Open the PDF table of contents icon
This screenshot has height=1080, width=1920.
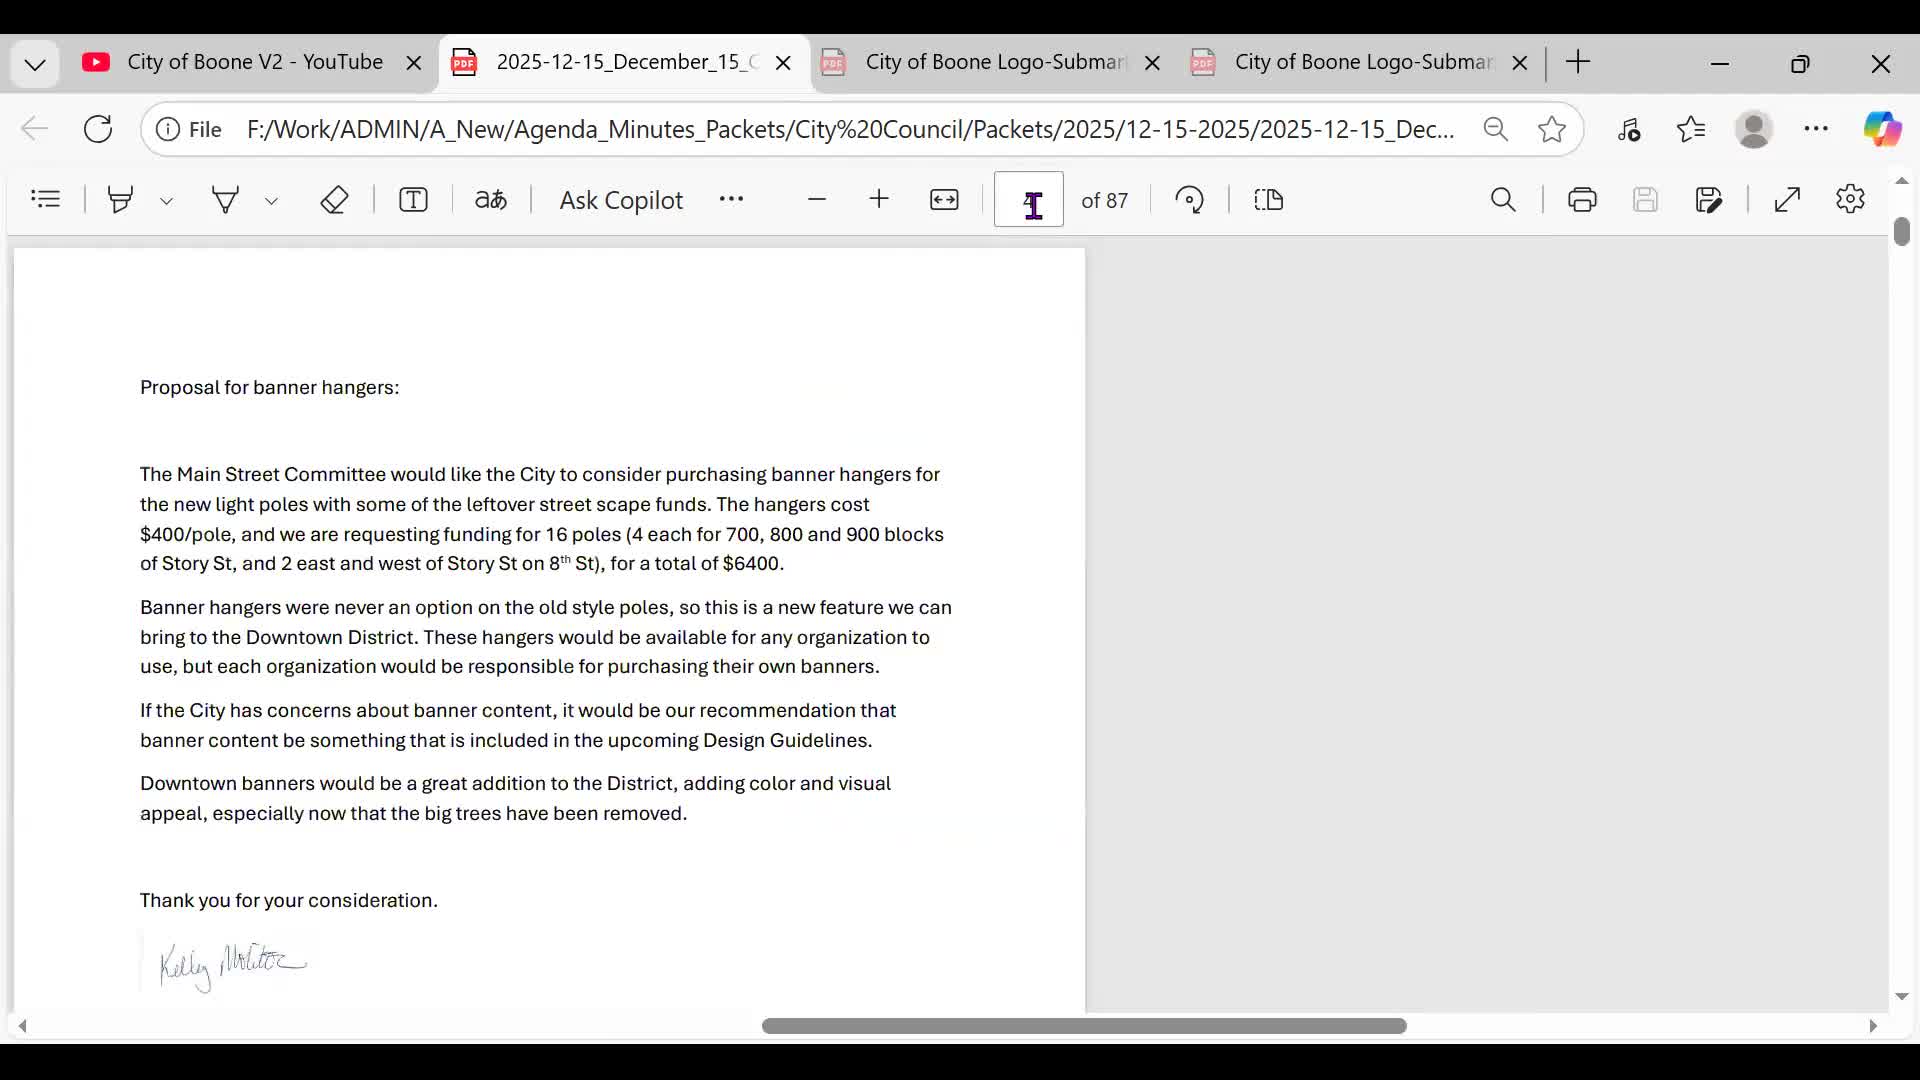coord(46,200)
